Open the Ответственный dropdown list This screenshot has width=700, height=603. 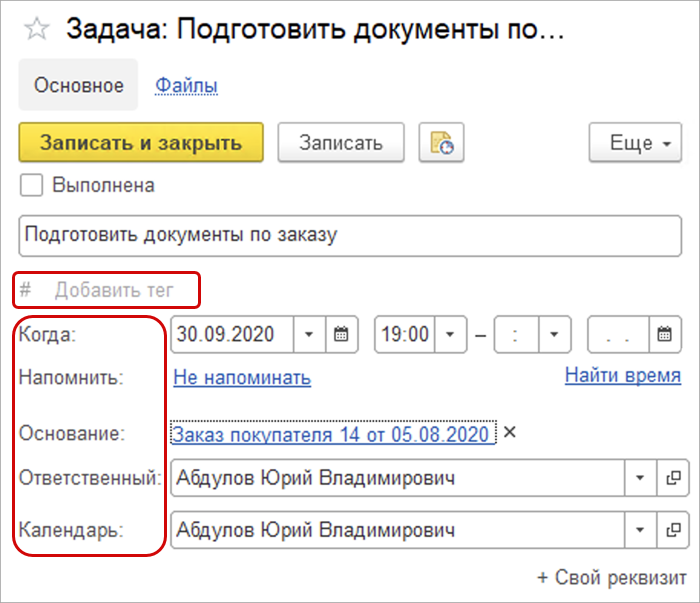click(x=640, y=478)
